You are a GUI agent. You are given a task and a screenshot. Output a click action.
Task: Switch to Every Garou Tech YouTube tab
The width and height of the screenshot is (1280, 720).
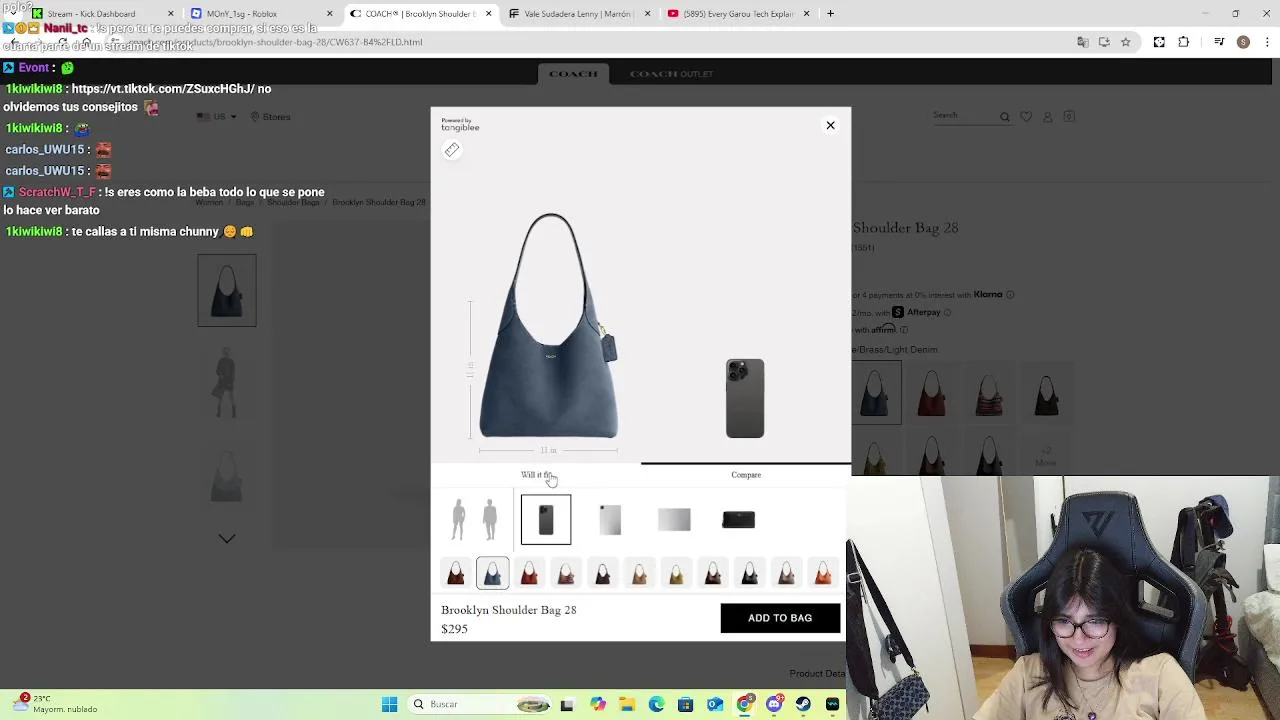point(737,14)
